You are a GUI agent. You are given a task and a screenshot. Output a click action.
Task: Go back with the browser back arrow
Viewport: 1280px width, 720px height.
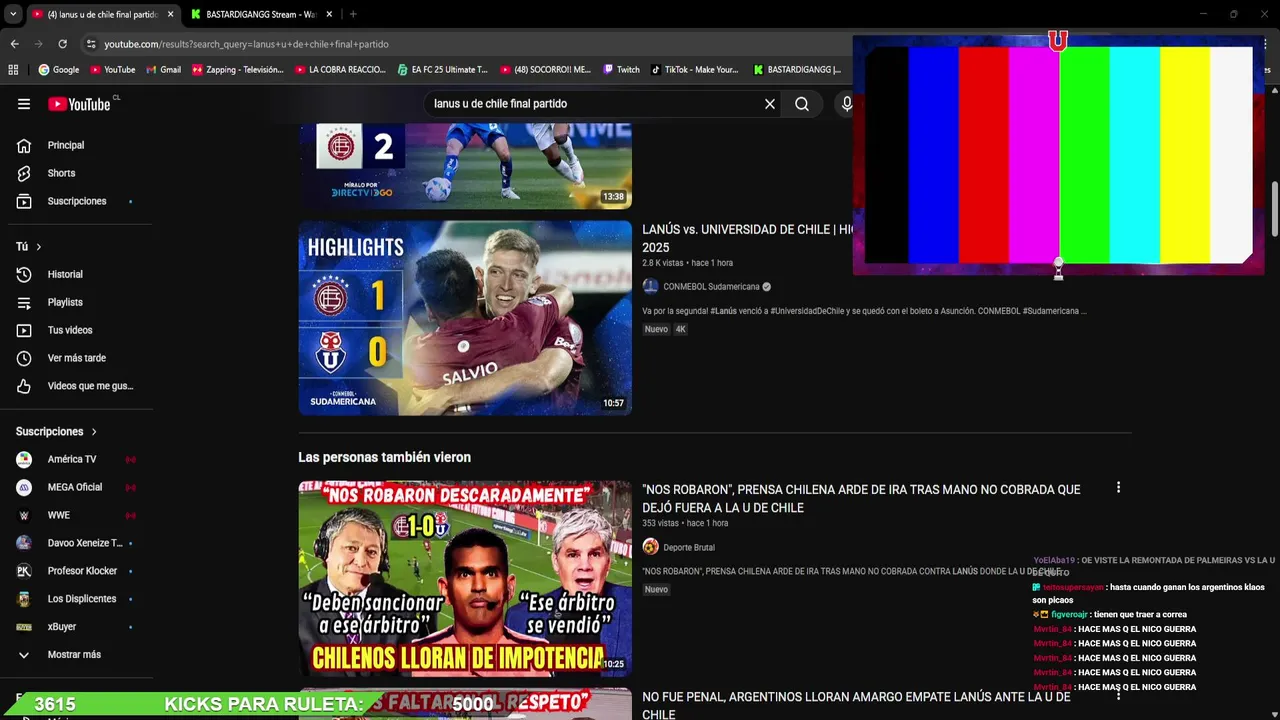coord(14,44)
